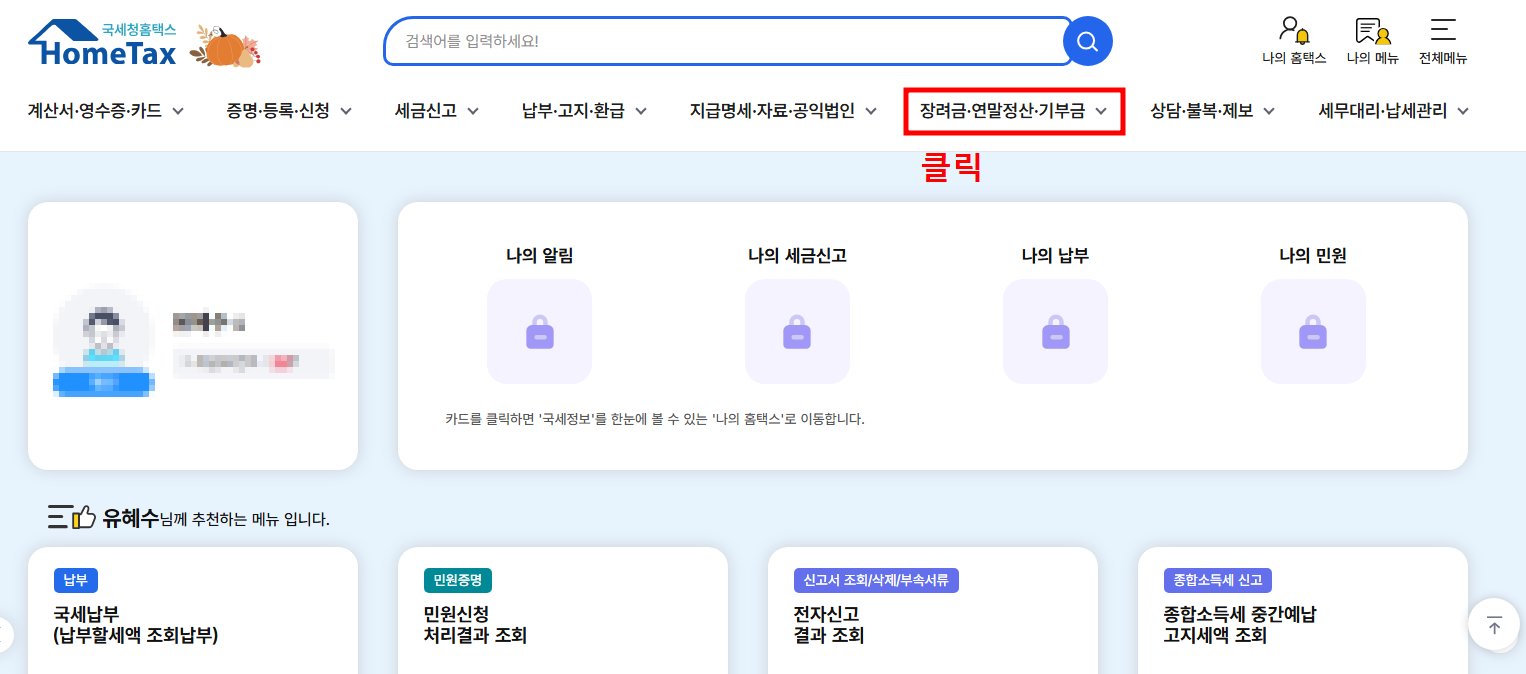Select the 계산서·영수증·카드 menu item
This screenshot has height=674, width=1526.
(x=96, y=111)
